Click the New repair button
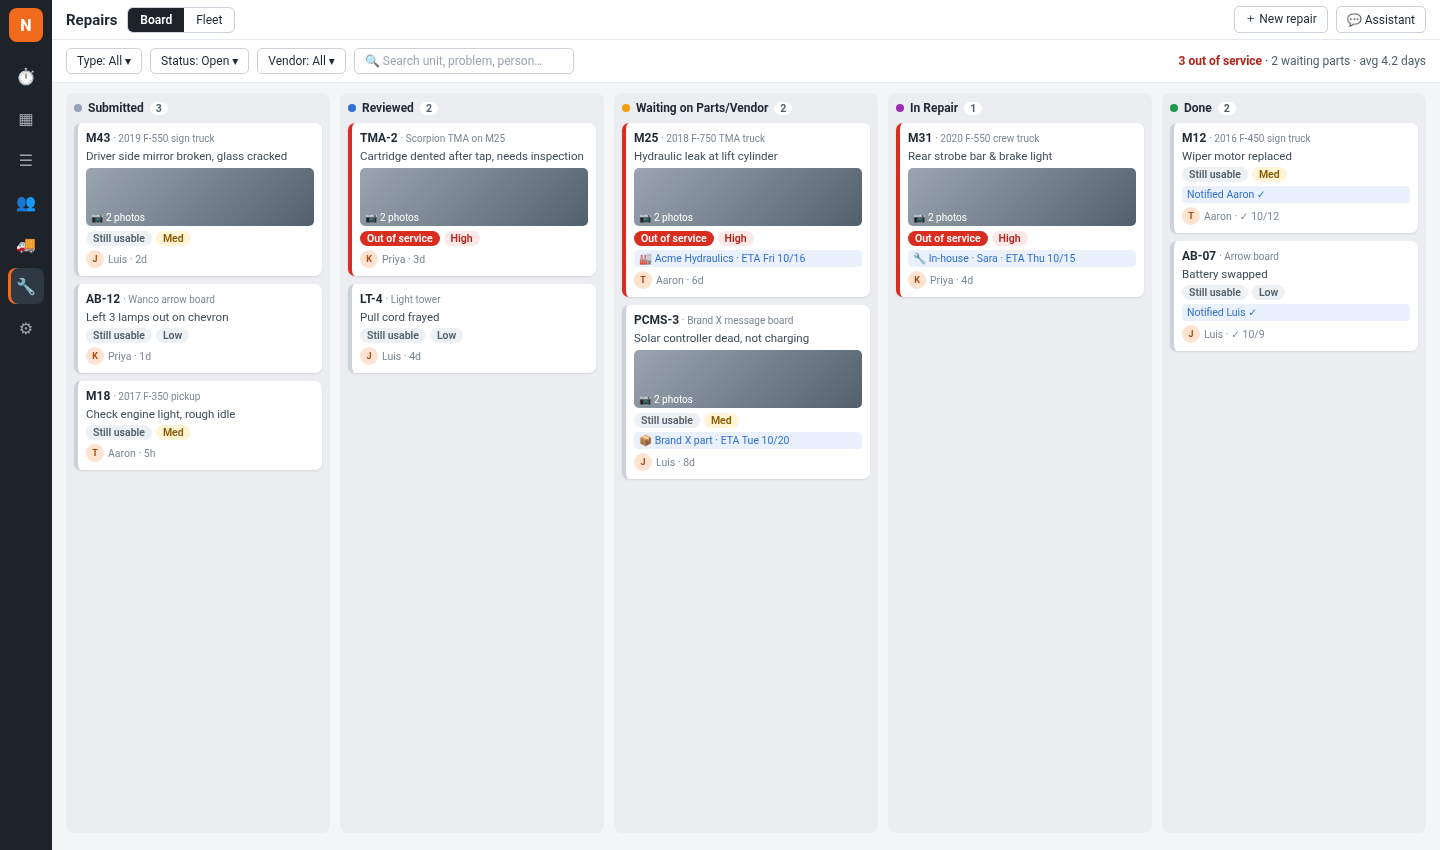The width and height of the screenshot is (1440, 850). click(1281, 19)
